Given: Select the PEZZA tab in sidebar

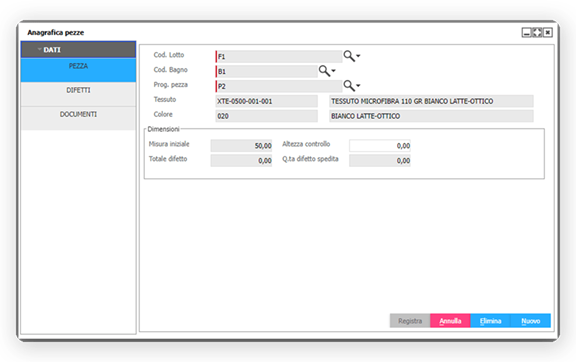Looking at the screenshot, I should tap(78, 70).
